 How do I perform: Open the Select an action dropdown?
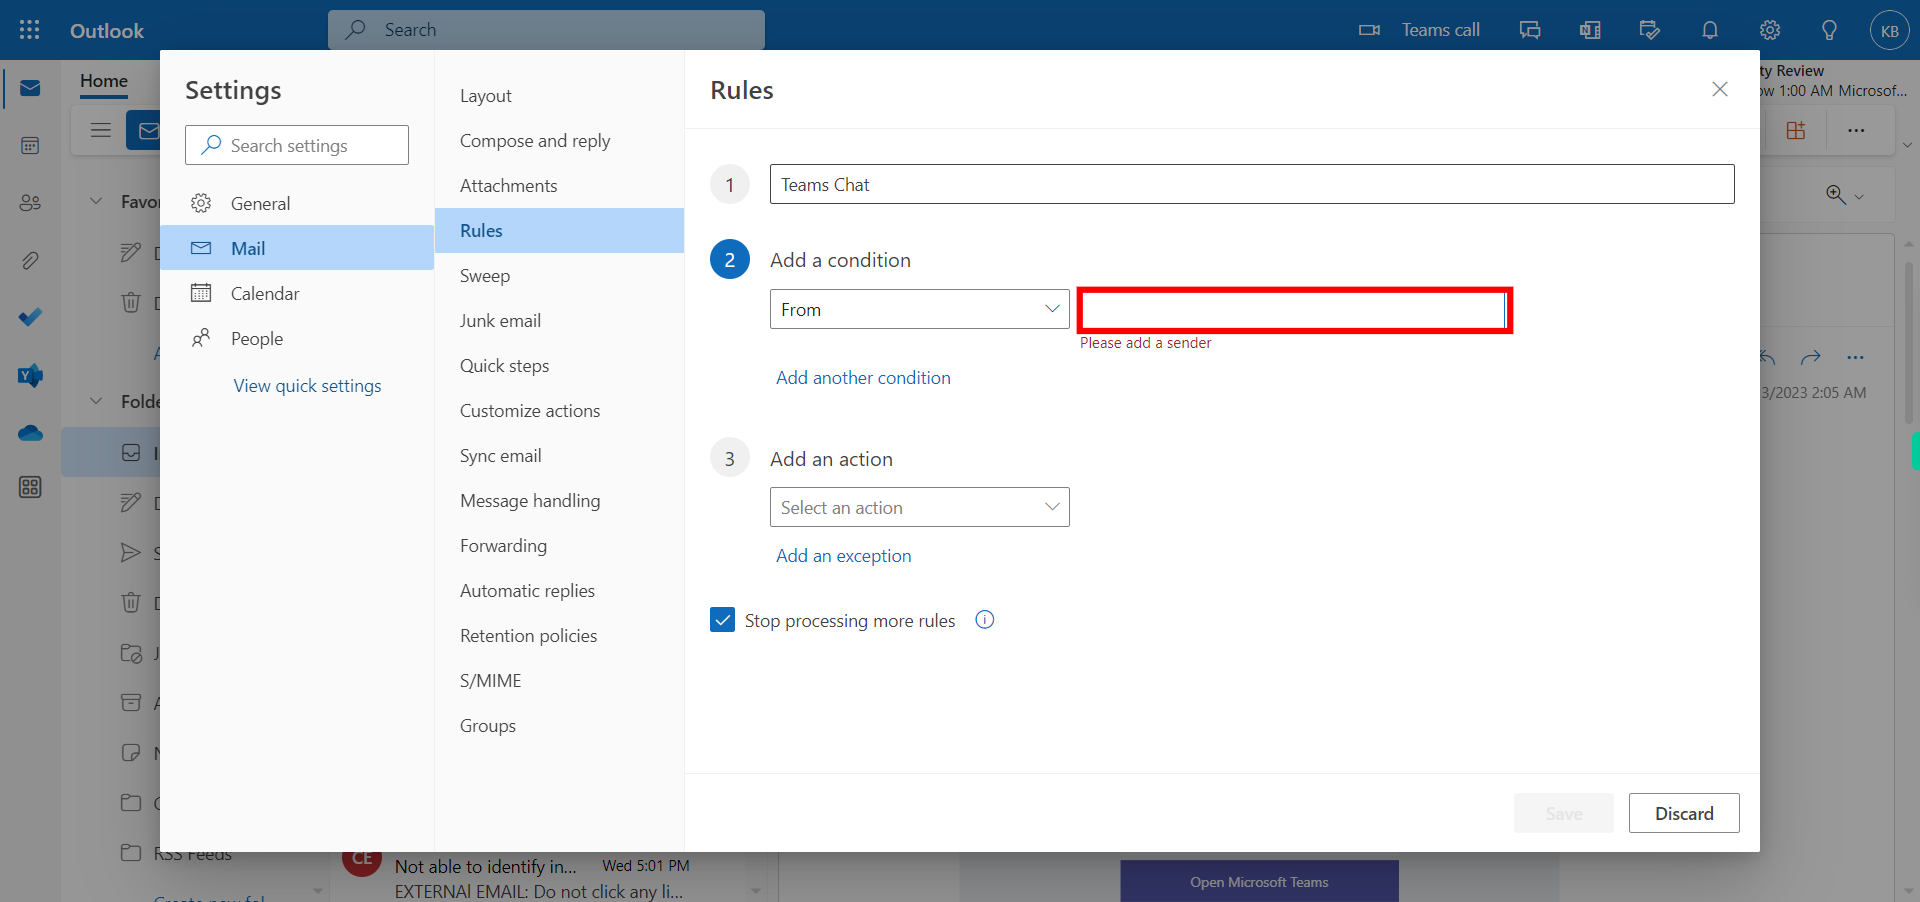click(920, 507)
